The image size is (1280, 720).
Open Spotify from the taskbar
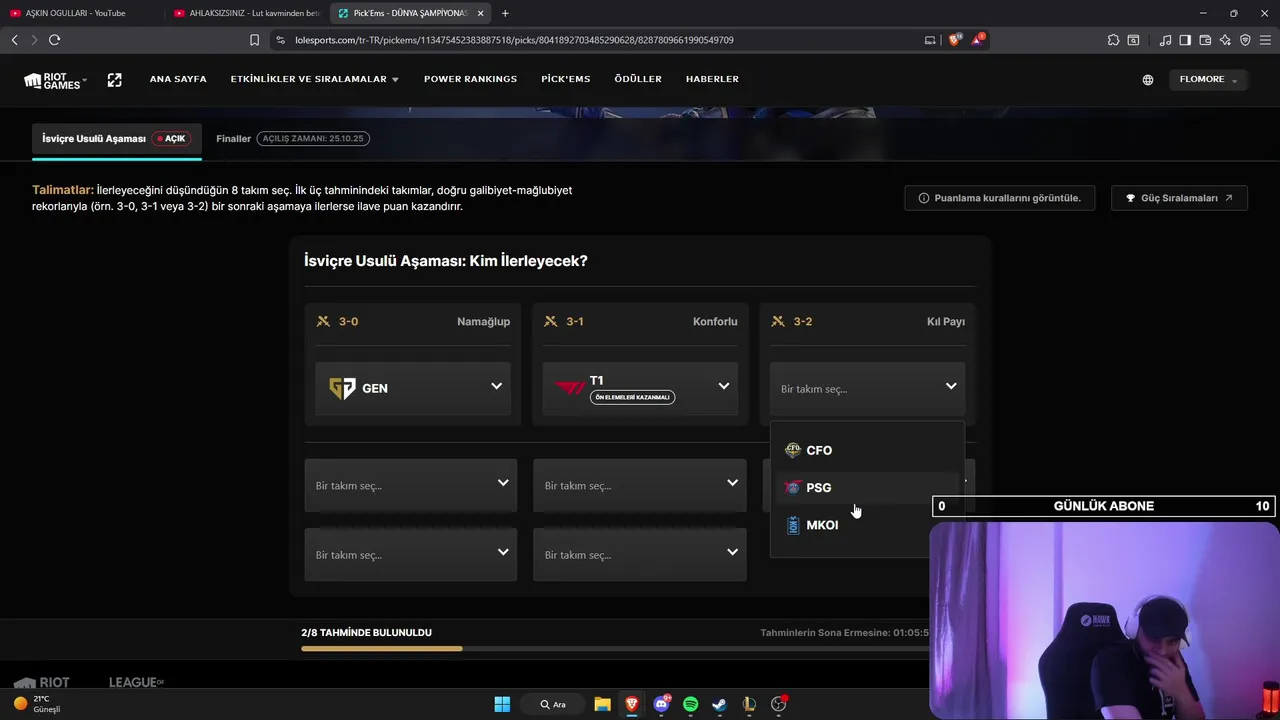690,704
